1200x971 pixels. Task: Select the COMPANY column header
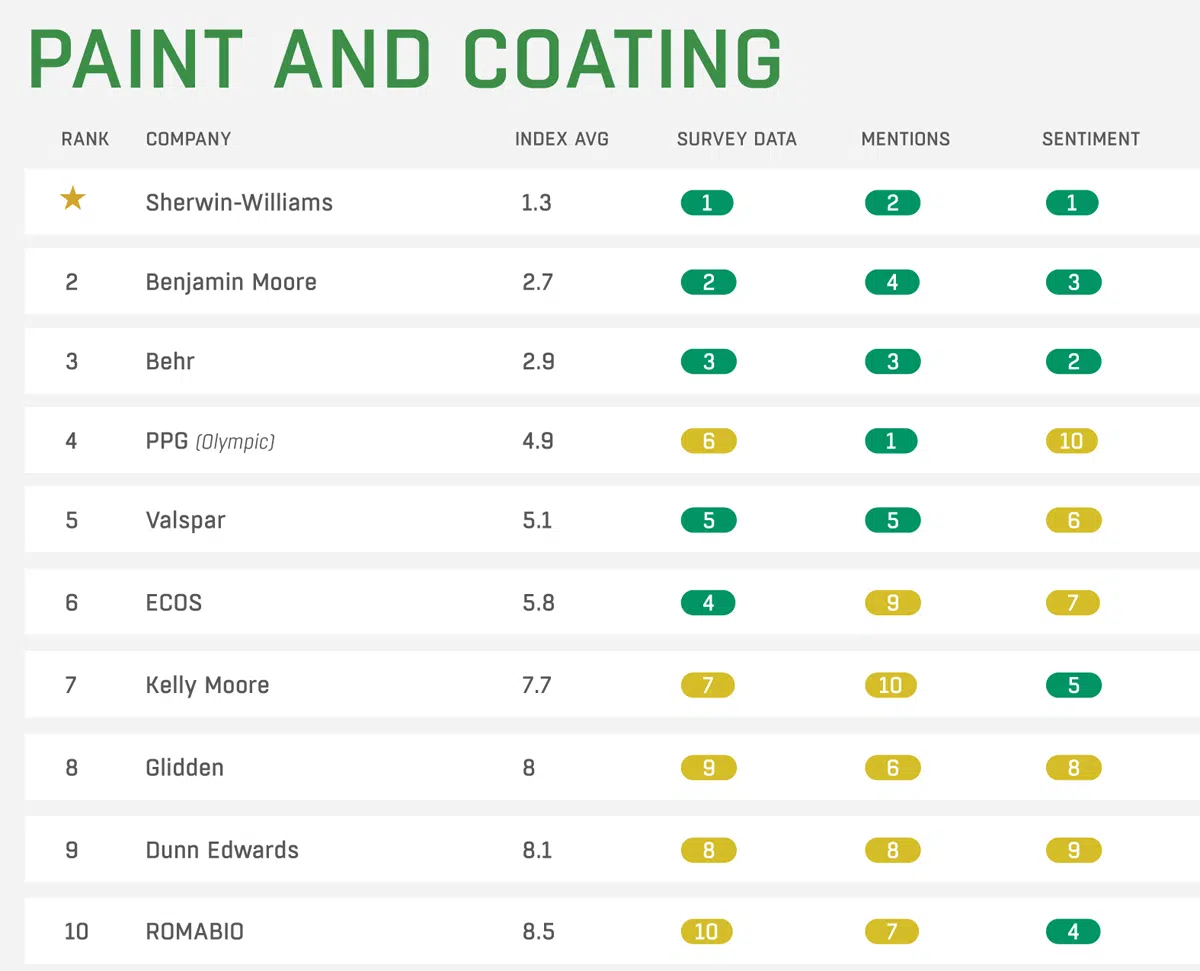188,139
